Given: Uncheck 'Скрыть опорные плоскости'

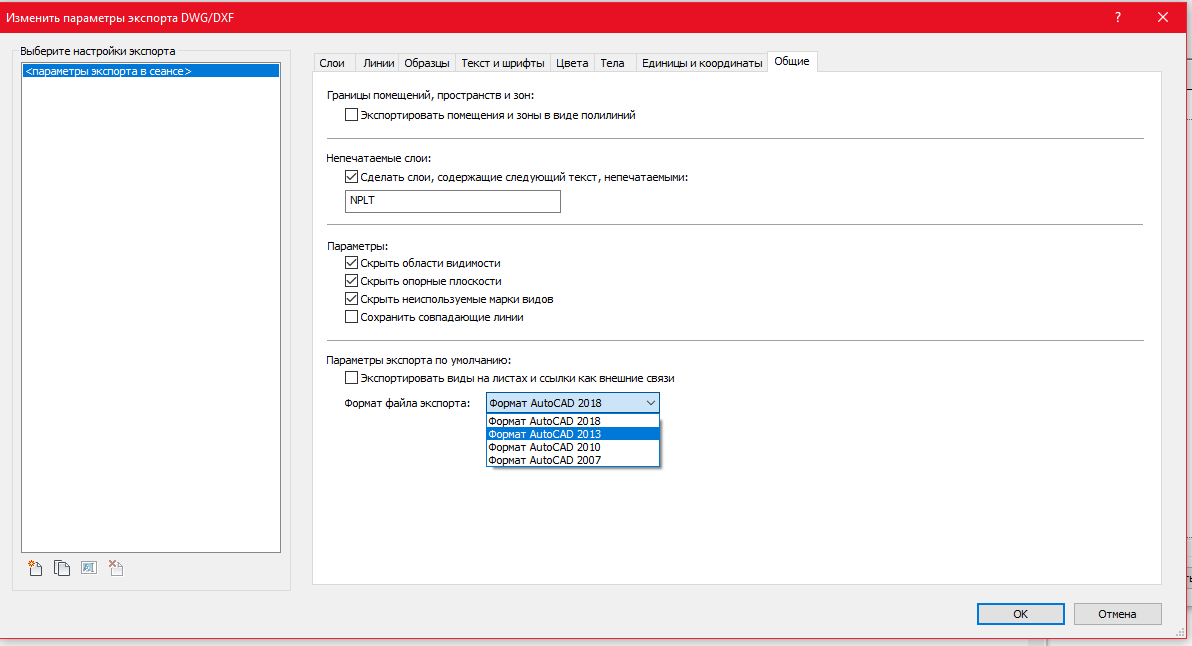Looking at the screenshot, I should point(351,281).
